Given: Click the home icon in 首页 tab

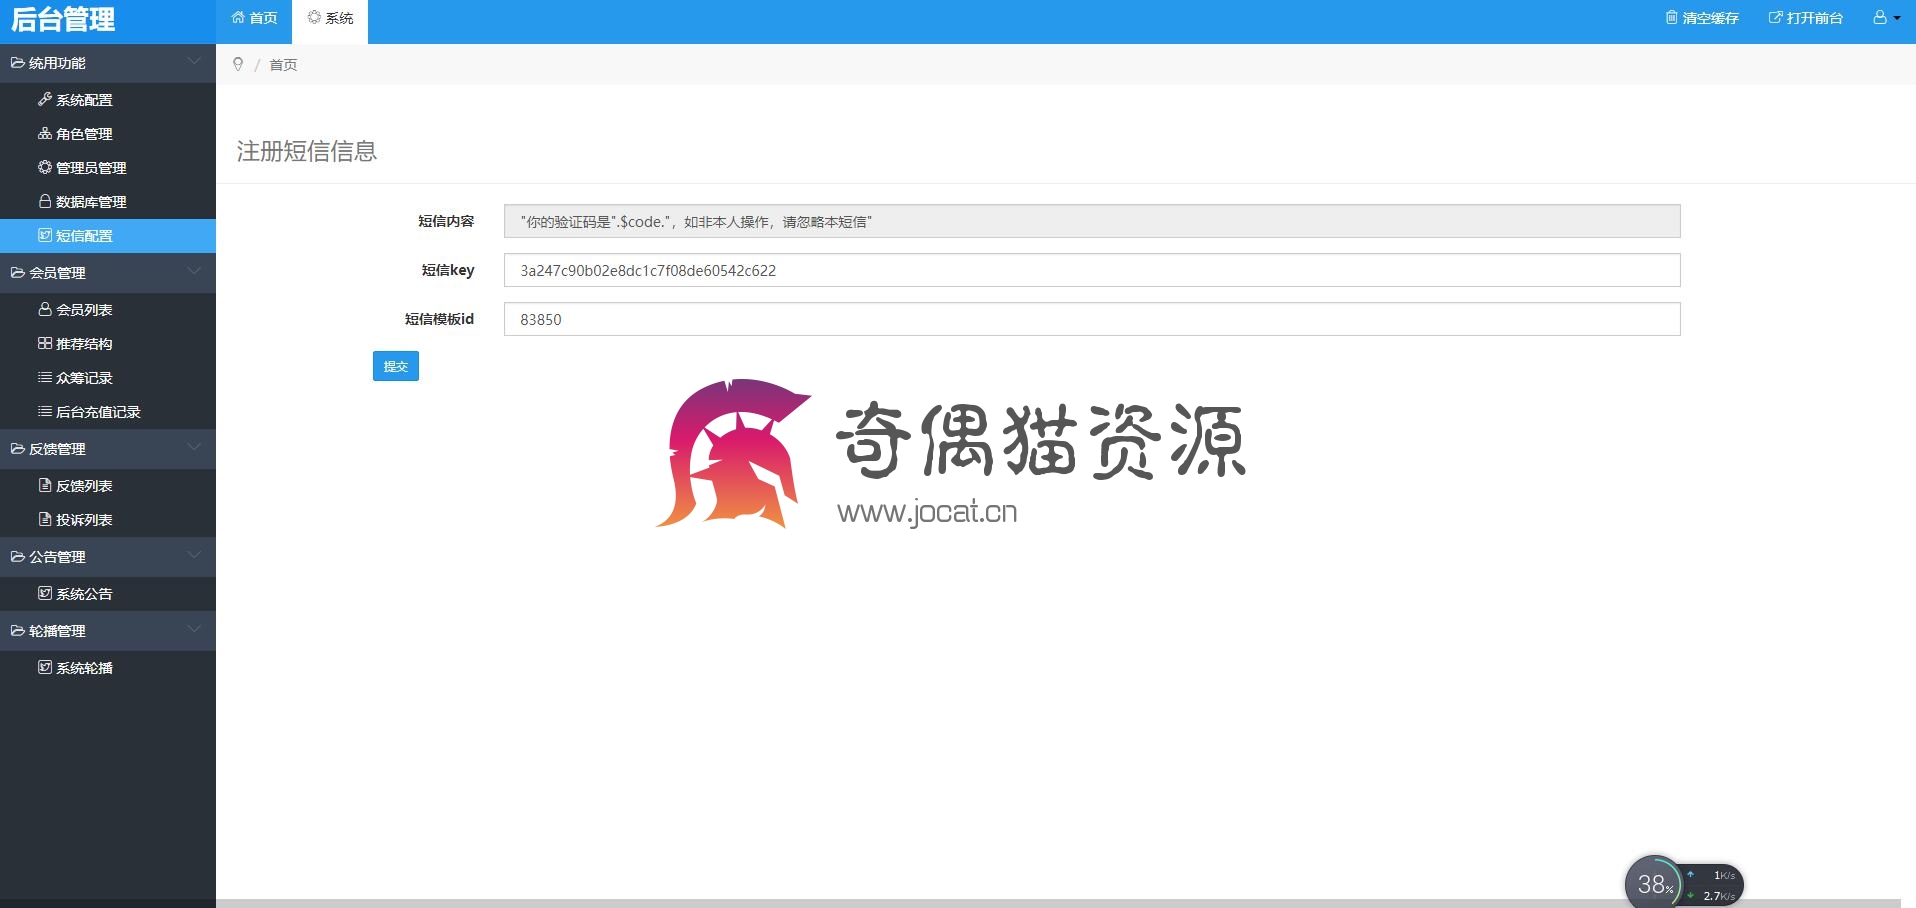Looking at the screenshot, I should coord(238,18).
